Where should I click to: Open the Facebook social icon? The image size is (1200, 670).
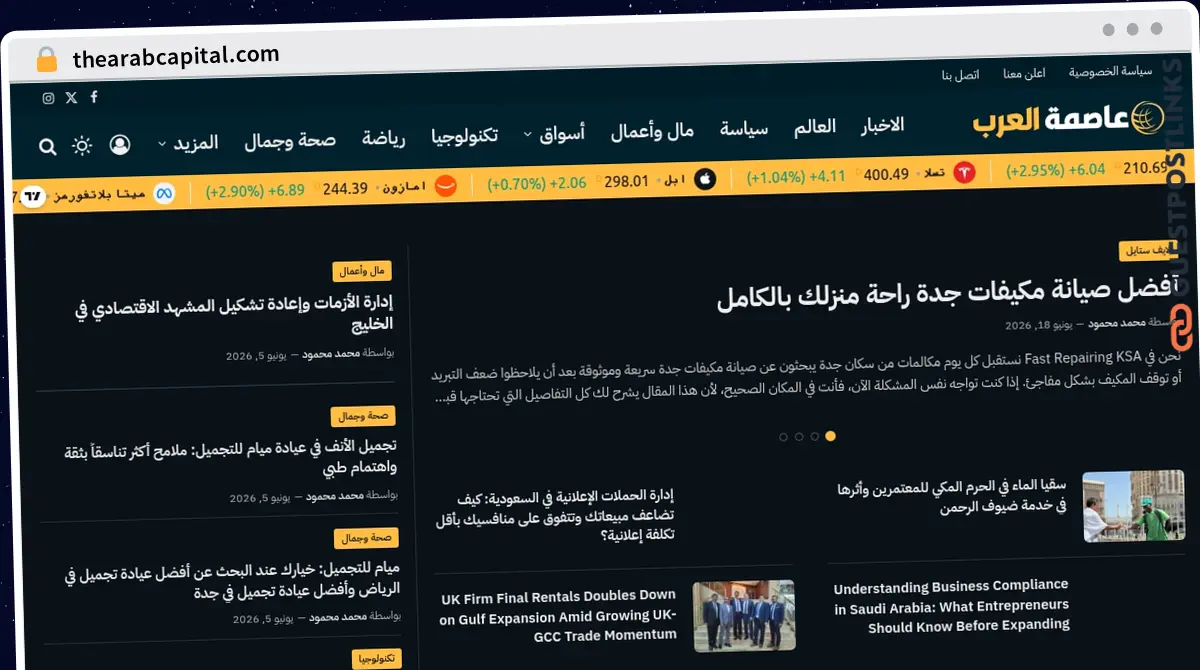[94, 97]
